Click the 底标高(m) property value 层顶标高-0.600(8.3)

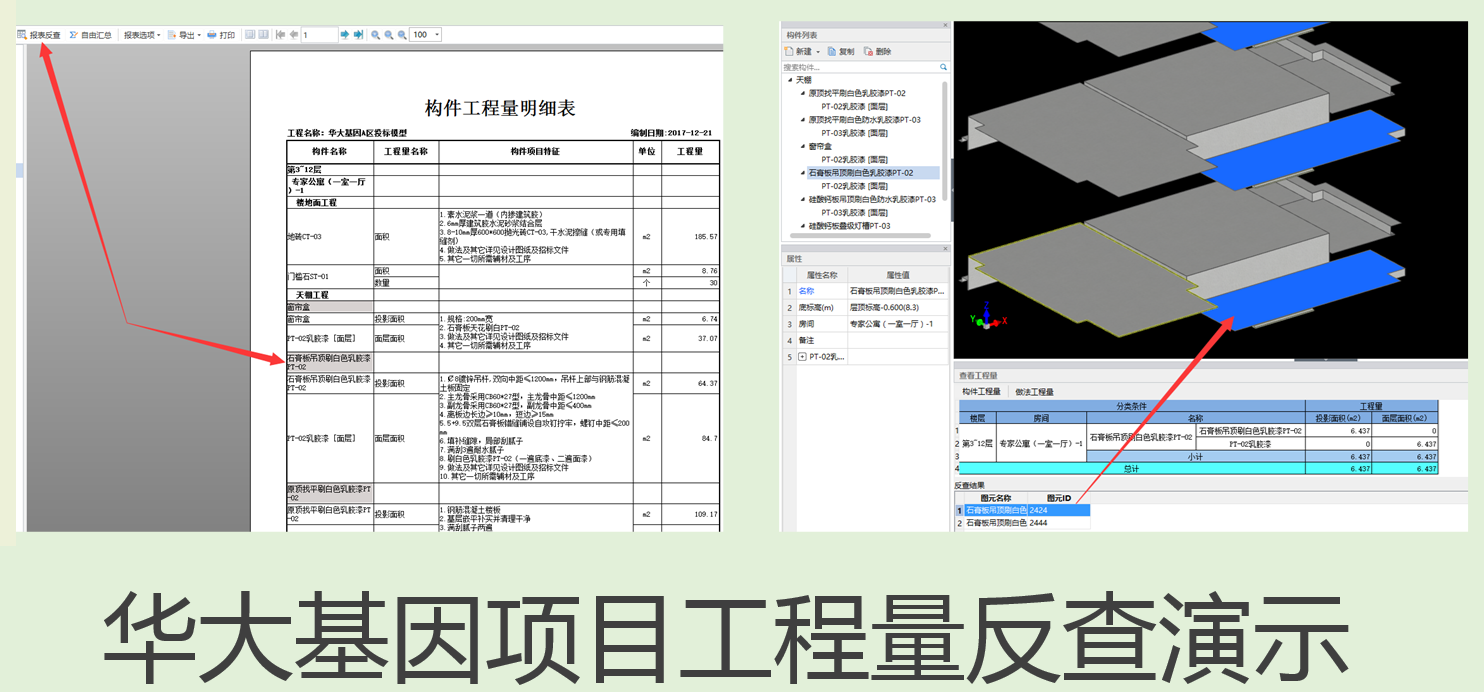click(897, 308)
